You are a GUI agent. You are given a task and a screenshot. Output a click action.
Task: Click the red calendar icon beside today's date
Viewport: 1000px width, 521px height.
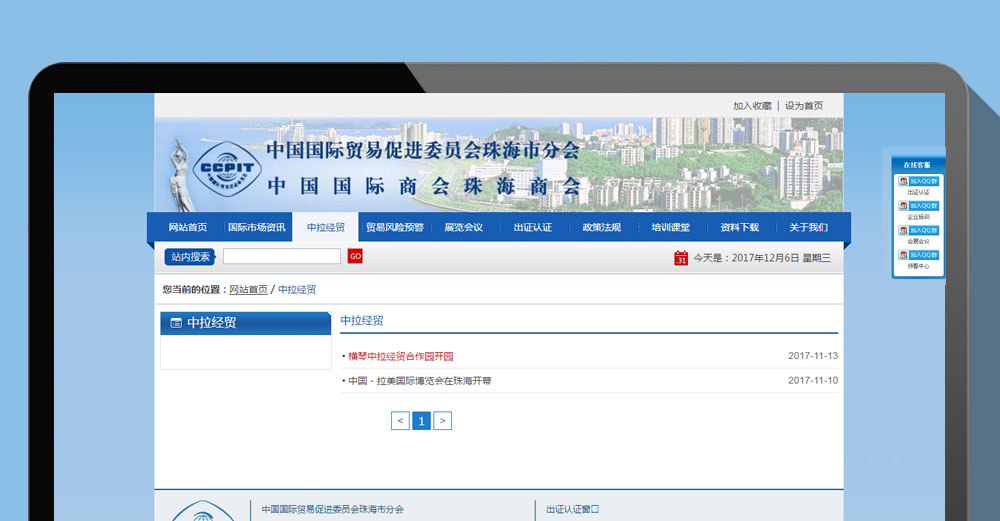pos(681,258)
